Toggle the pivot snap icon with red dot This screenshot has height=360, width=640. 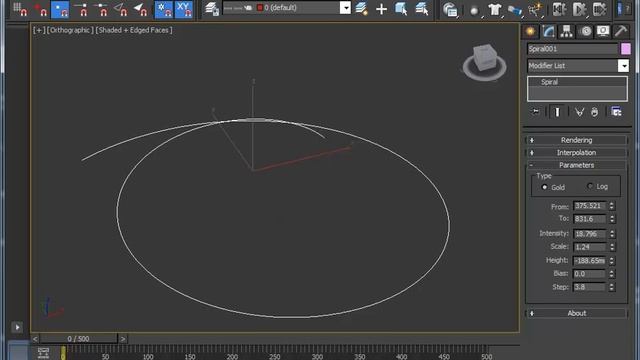(x=40, y=9)
